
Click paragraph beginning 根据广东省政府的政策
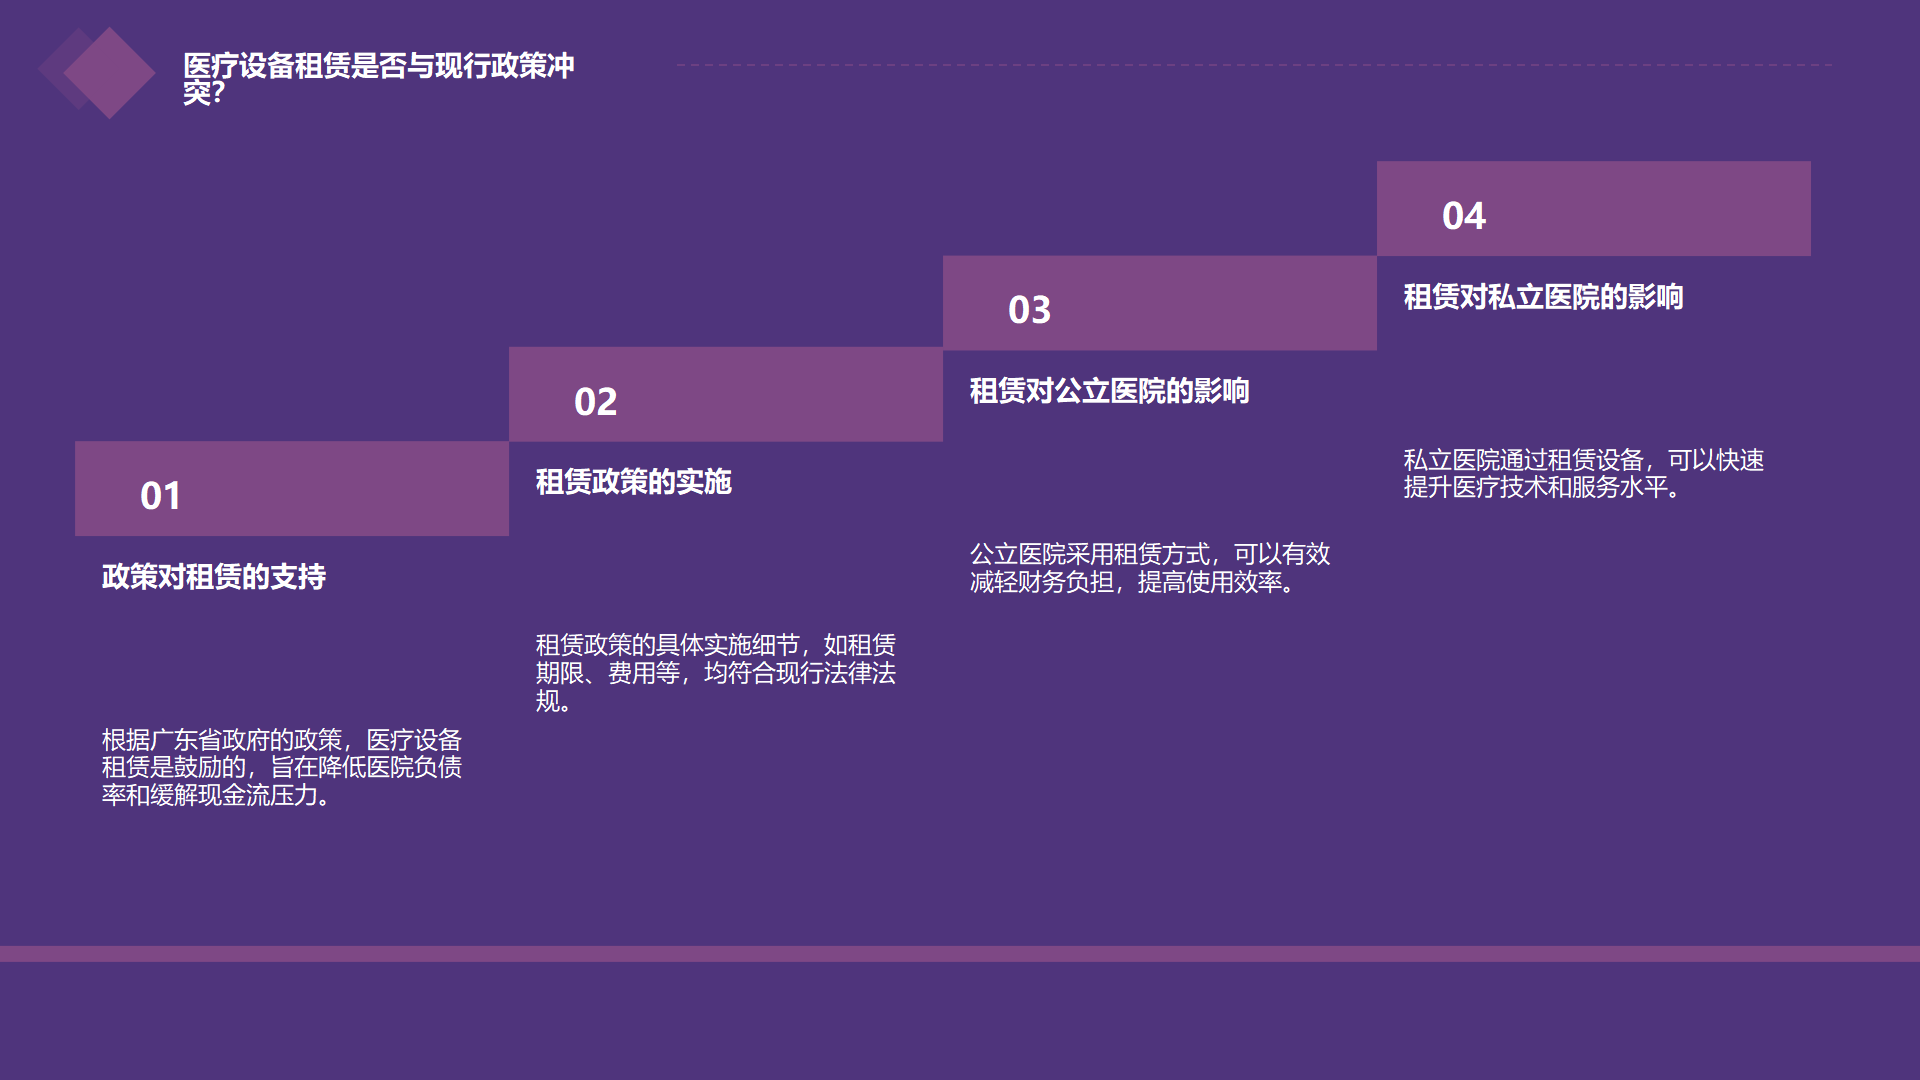pos(281,768)
